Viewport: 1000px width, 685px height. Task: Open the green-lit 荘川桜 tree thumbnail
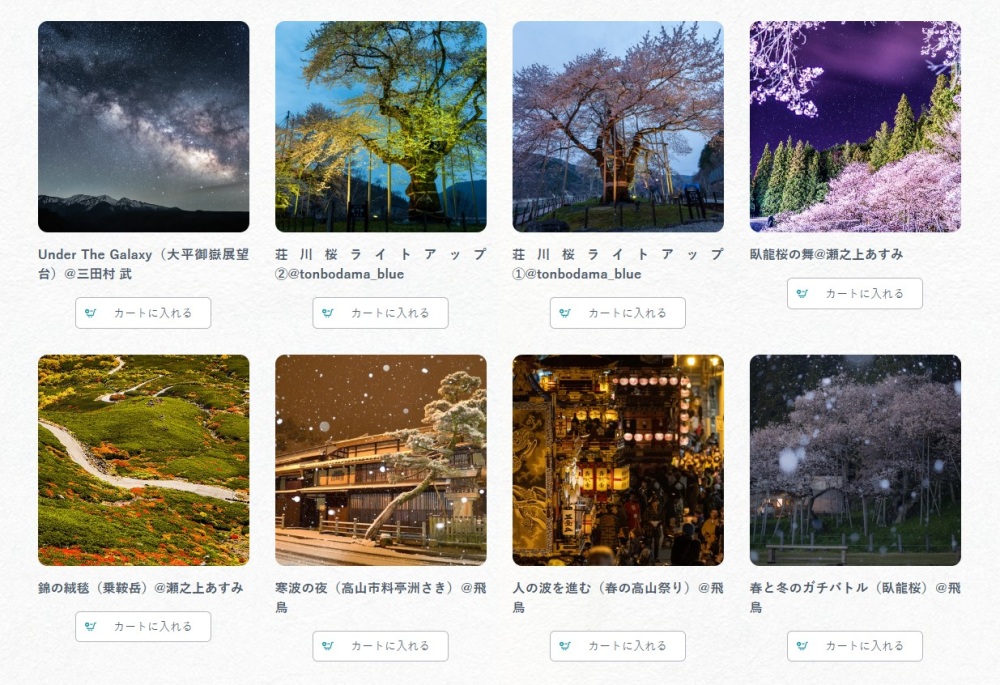click(381, 126)
